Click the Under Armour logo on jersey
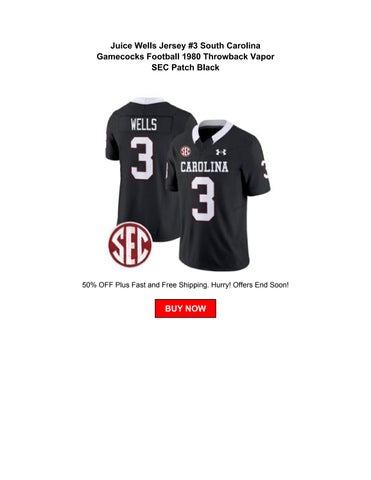 [221, 152]
